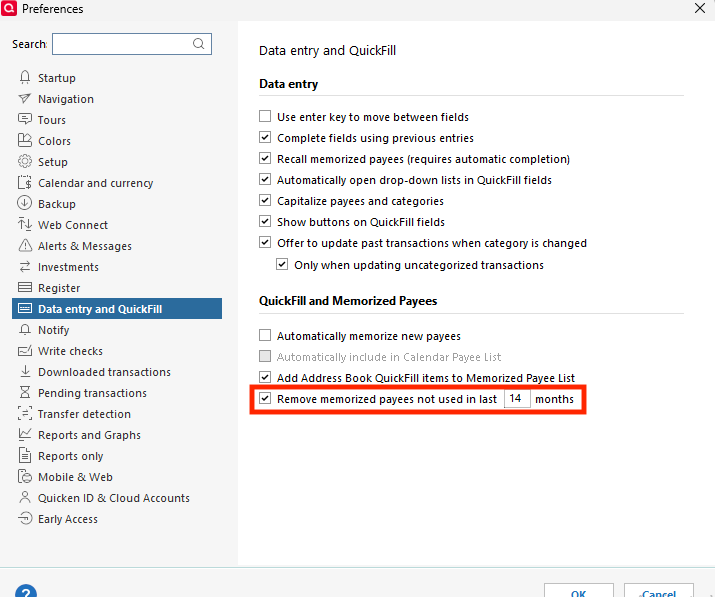Click the Downloaded transactions arrow icon
715x597 pixels.
point(25,371)
